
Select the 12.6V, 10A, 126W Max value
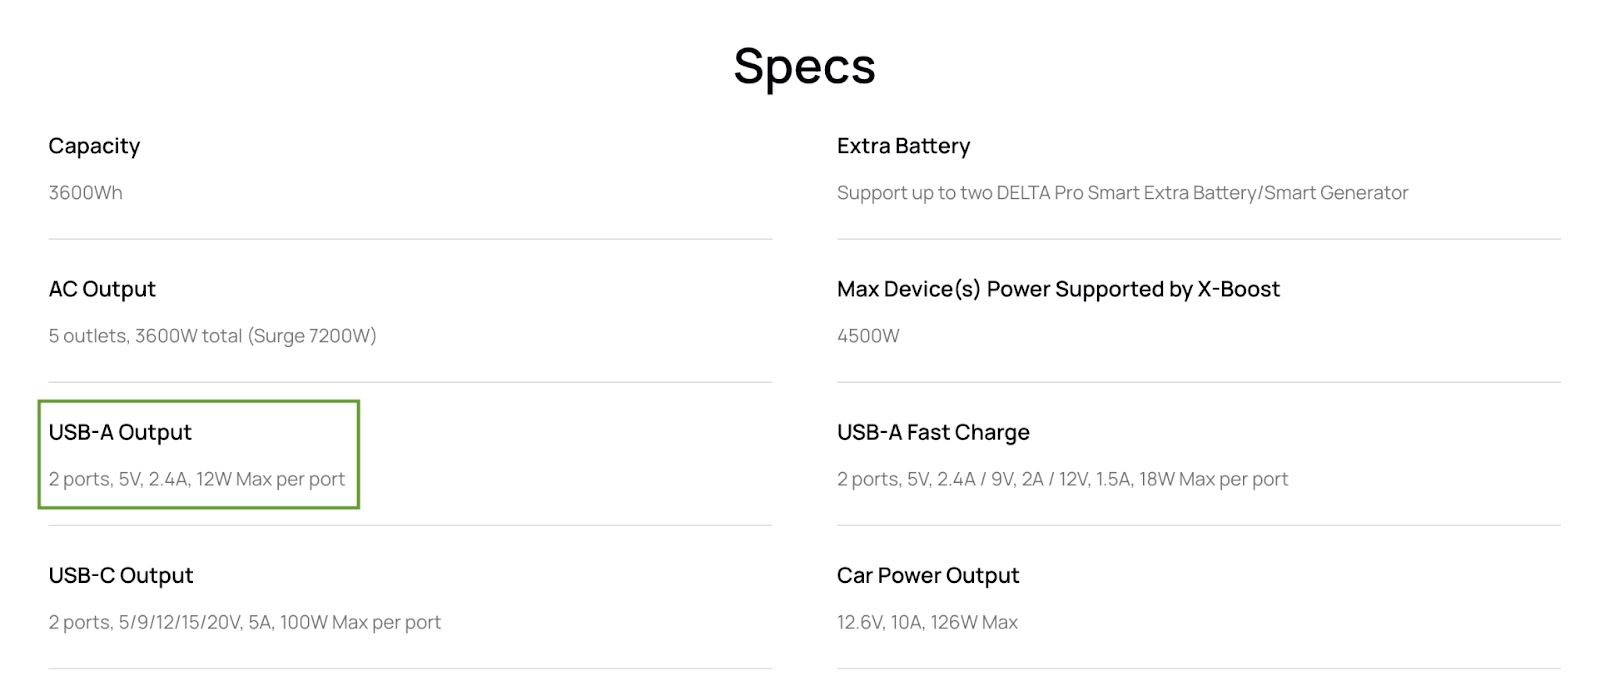tap(927, 622)
